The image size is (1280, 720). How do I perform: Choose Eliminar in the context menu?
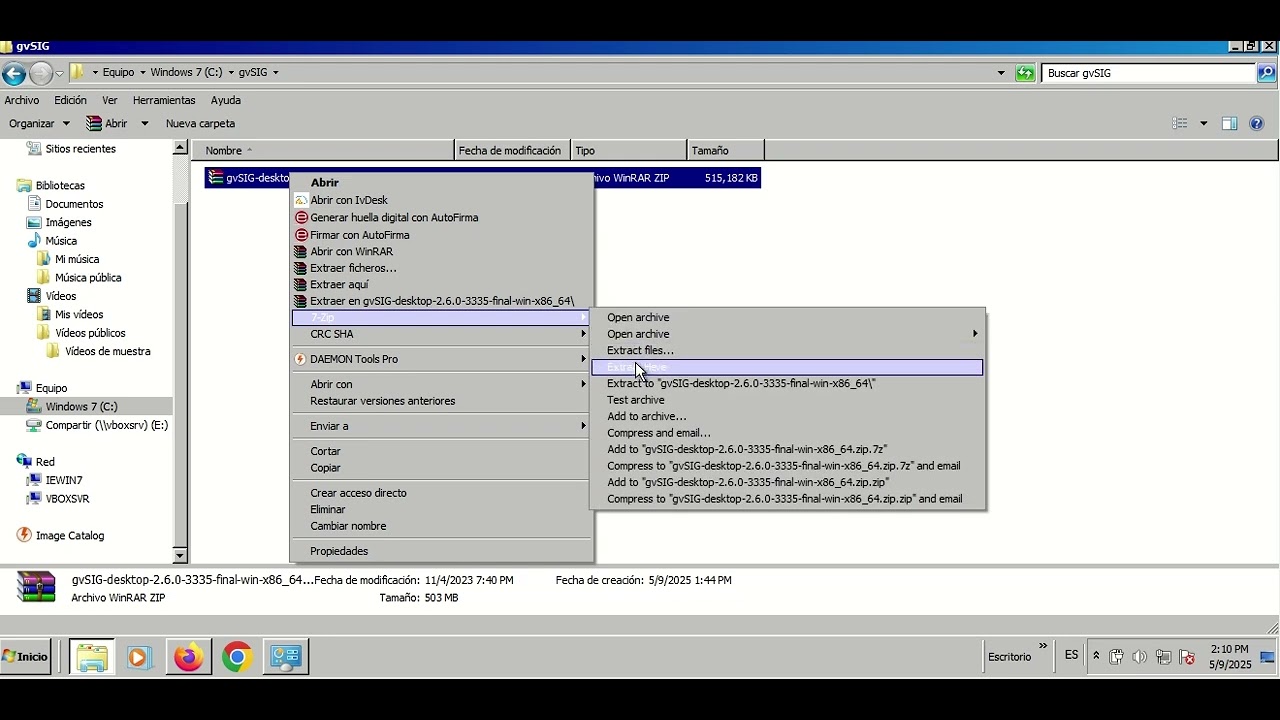point(441,509)
